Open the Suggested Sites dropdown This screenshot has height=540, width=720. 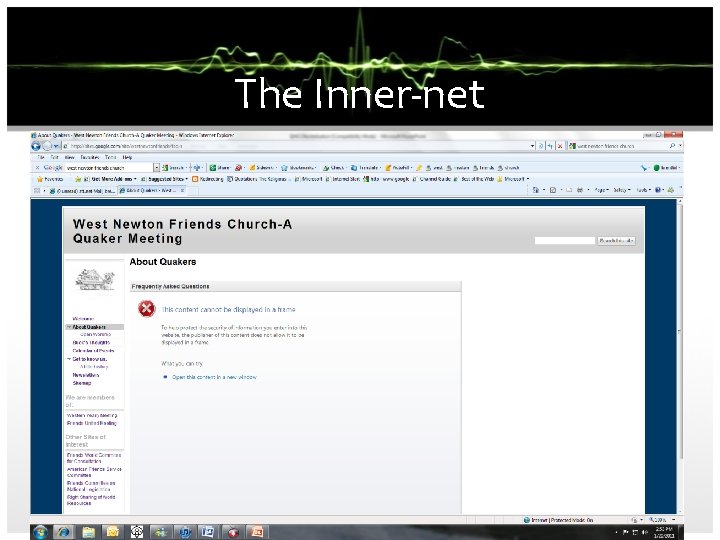click(164, 179)
